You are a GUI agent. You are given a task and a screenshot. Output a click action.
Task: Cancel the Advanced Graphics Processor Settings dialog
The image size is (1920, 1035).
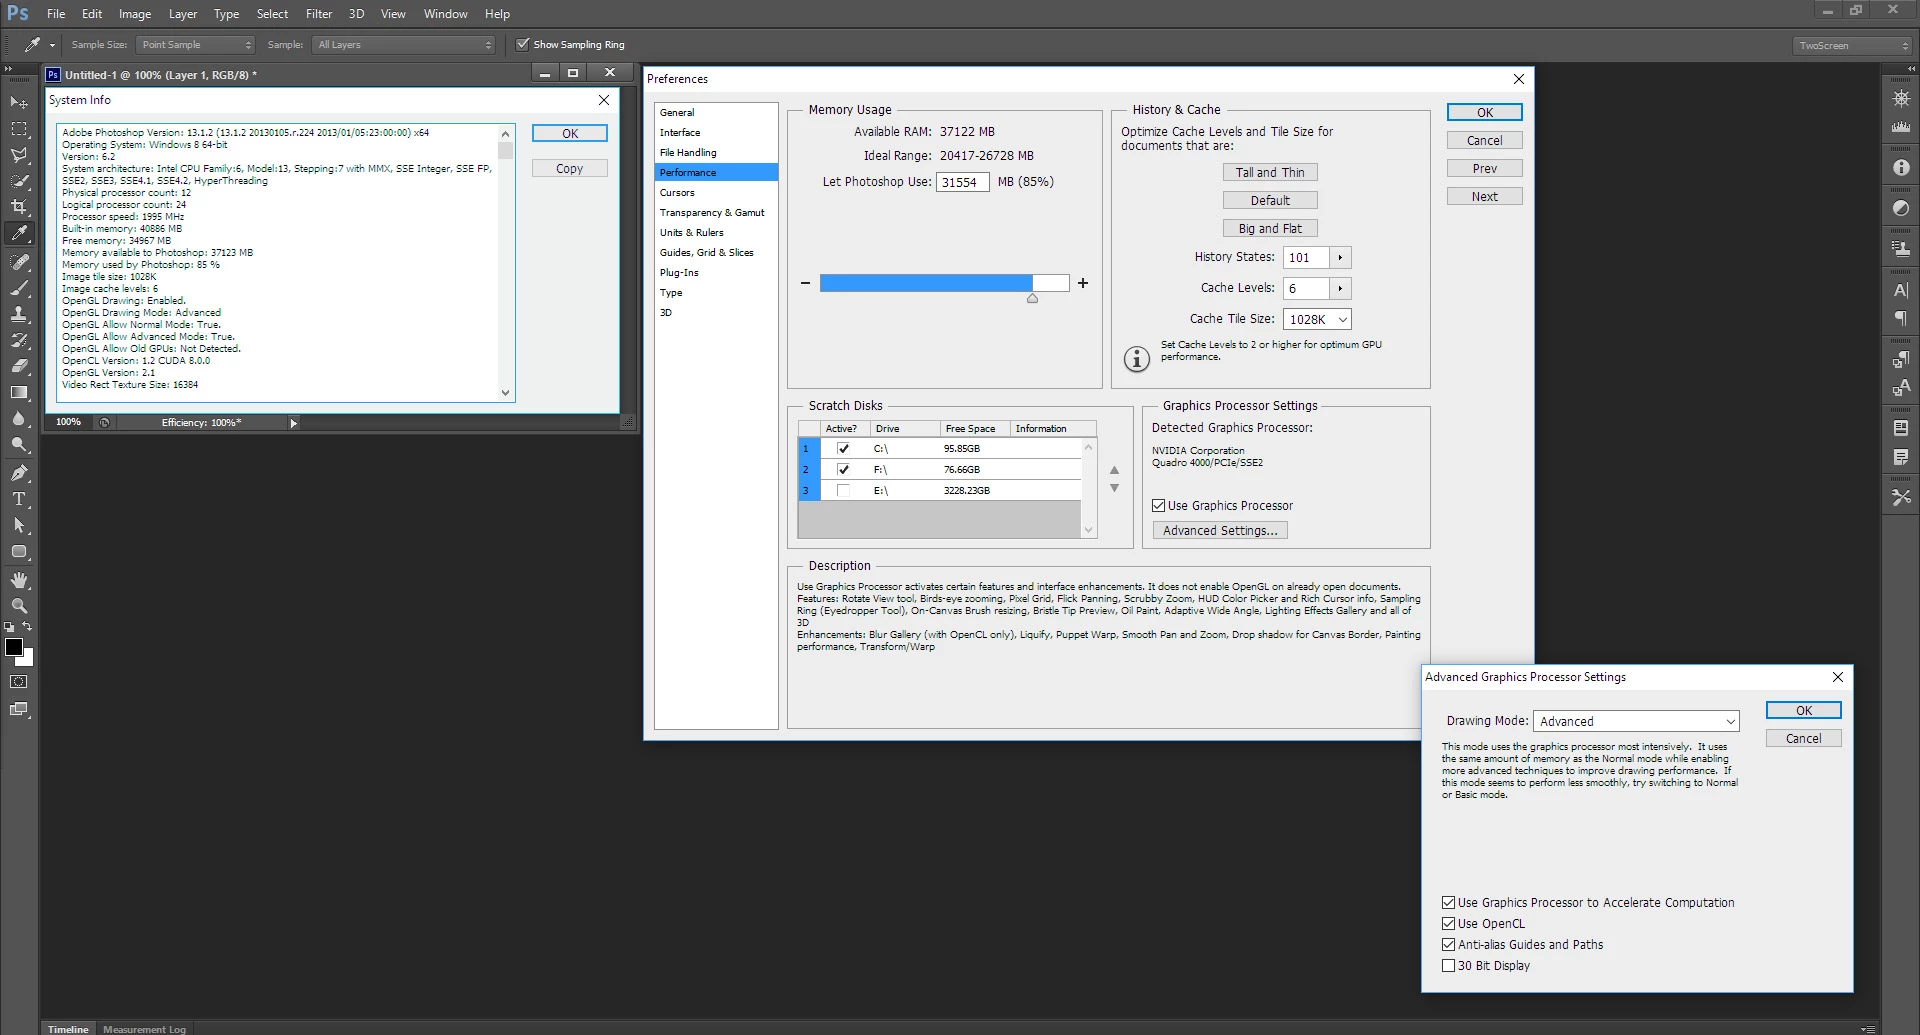pyautogui.click(x=1803, y=738)
